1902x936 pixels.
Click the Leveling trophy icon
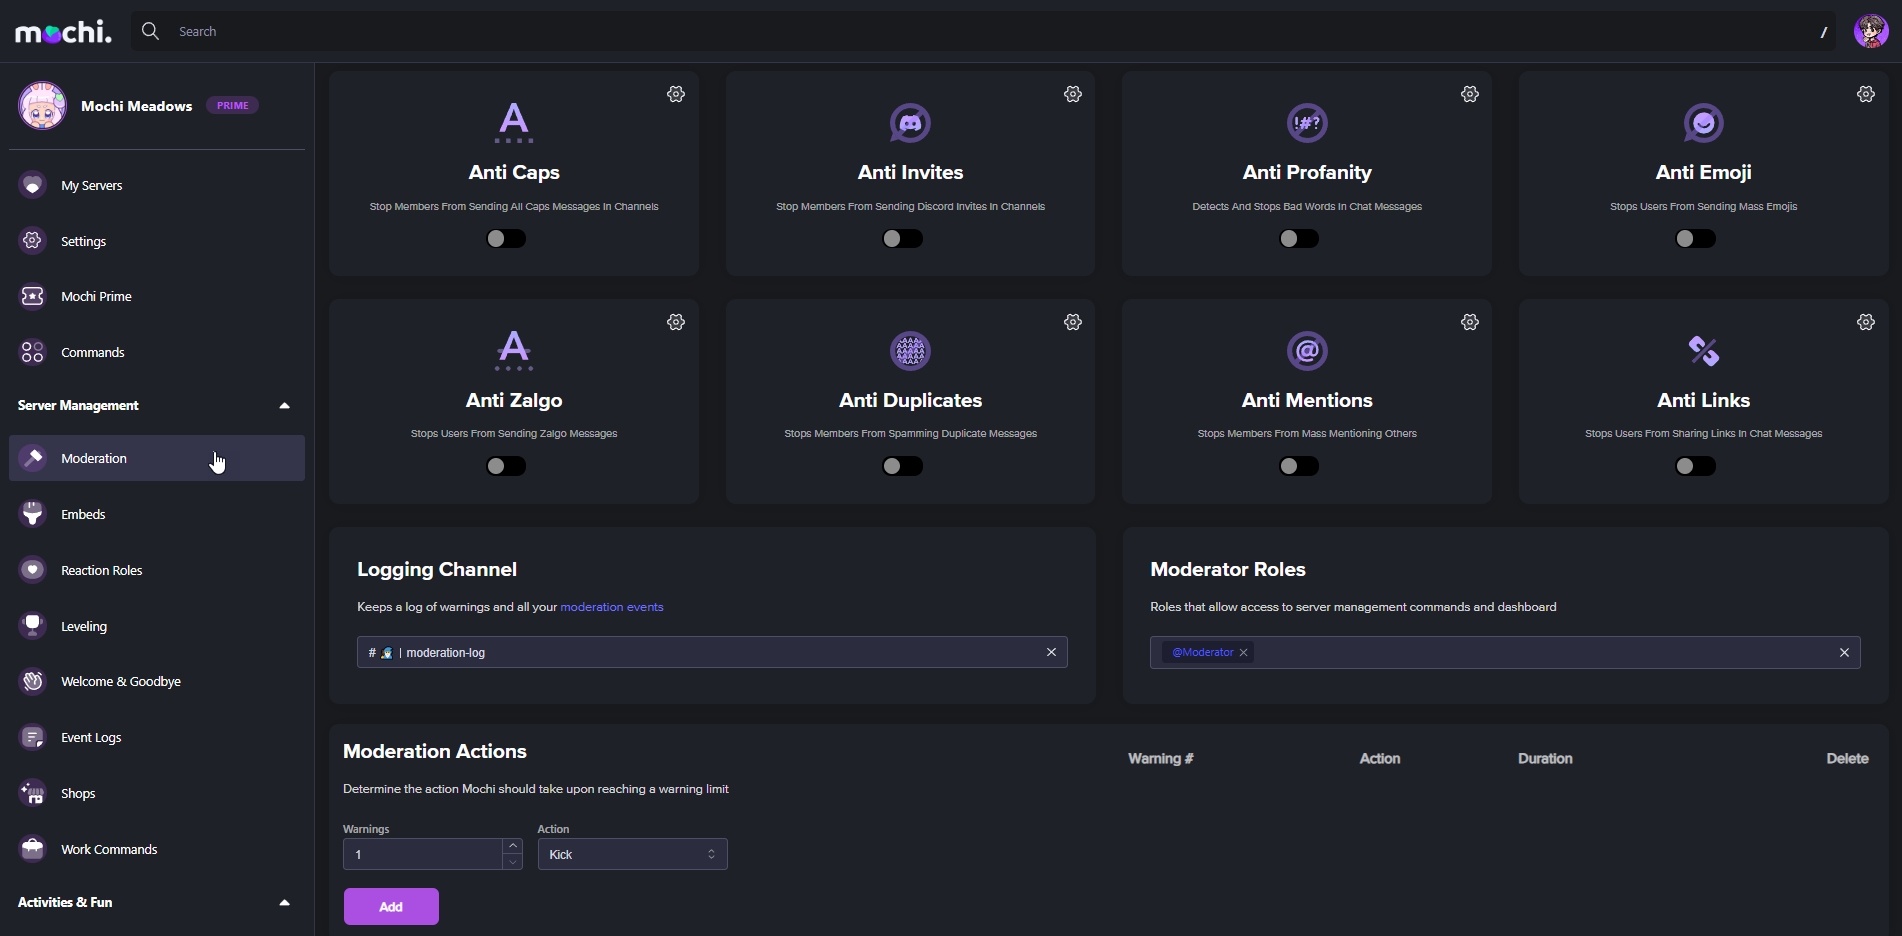point(33,626)
